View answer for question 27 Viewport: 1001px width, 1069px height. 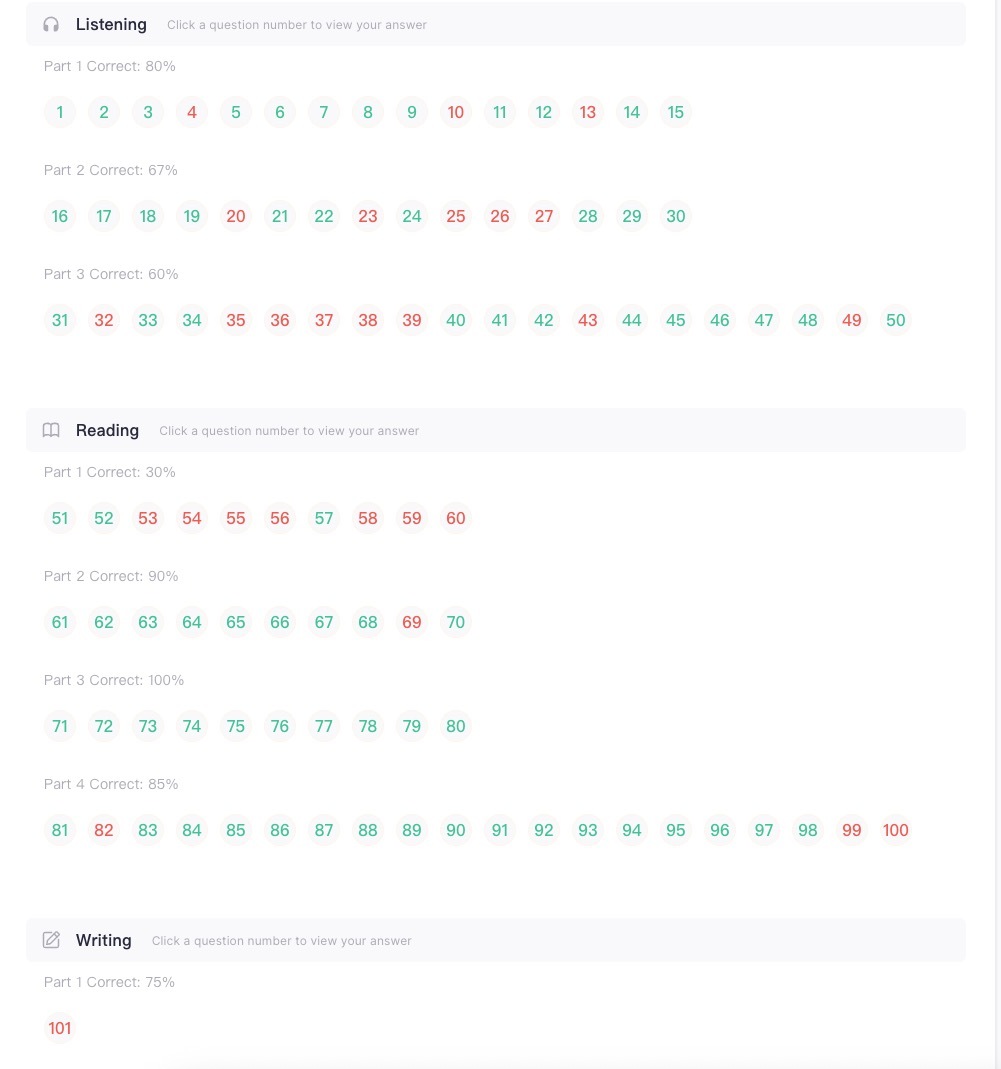coord(543,216)
